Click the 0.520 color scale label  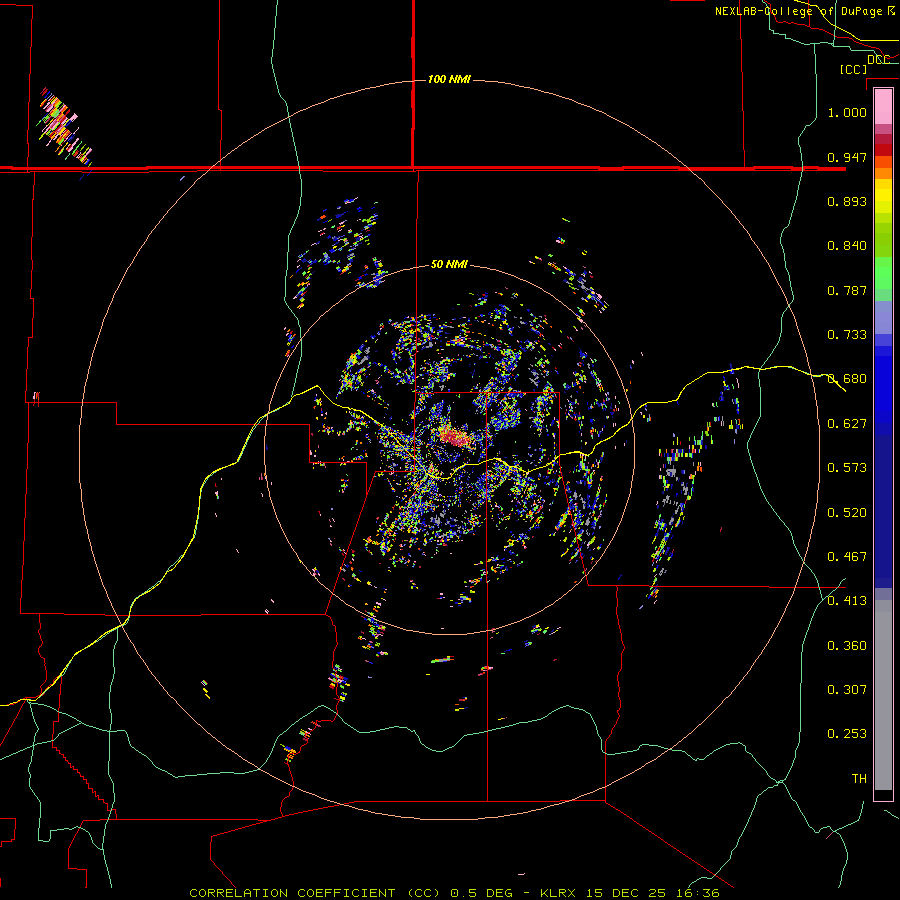847,513
